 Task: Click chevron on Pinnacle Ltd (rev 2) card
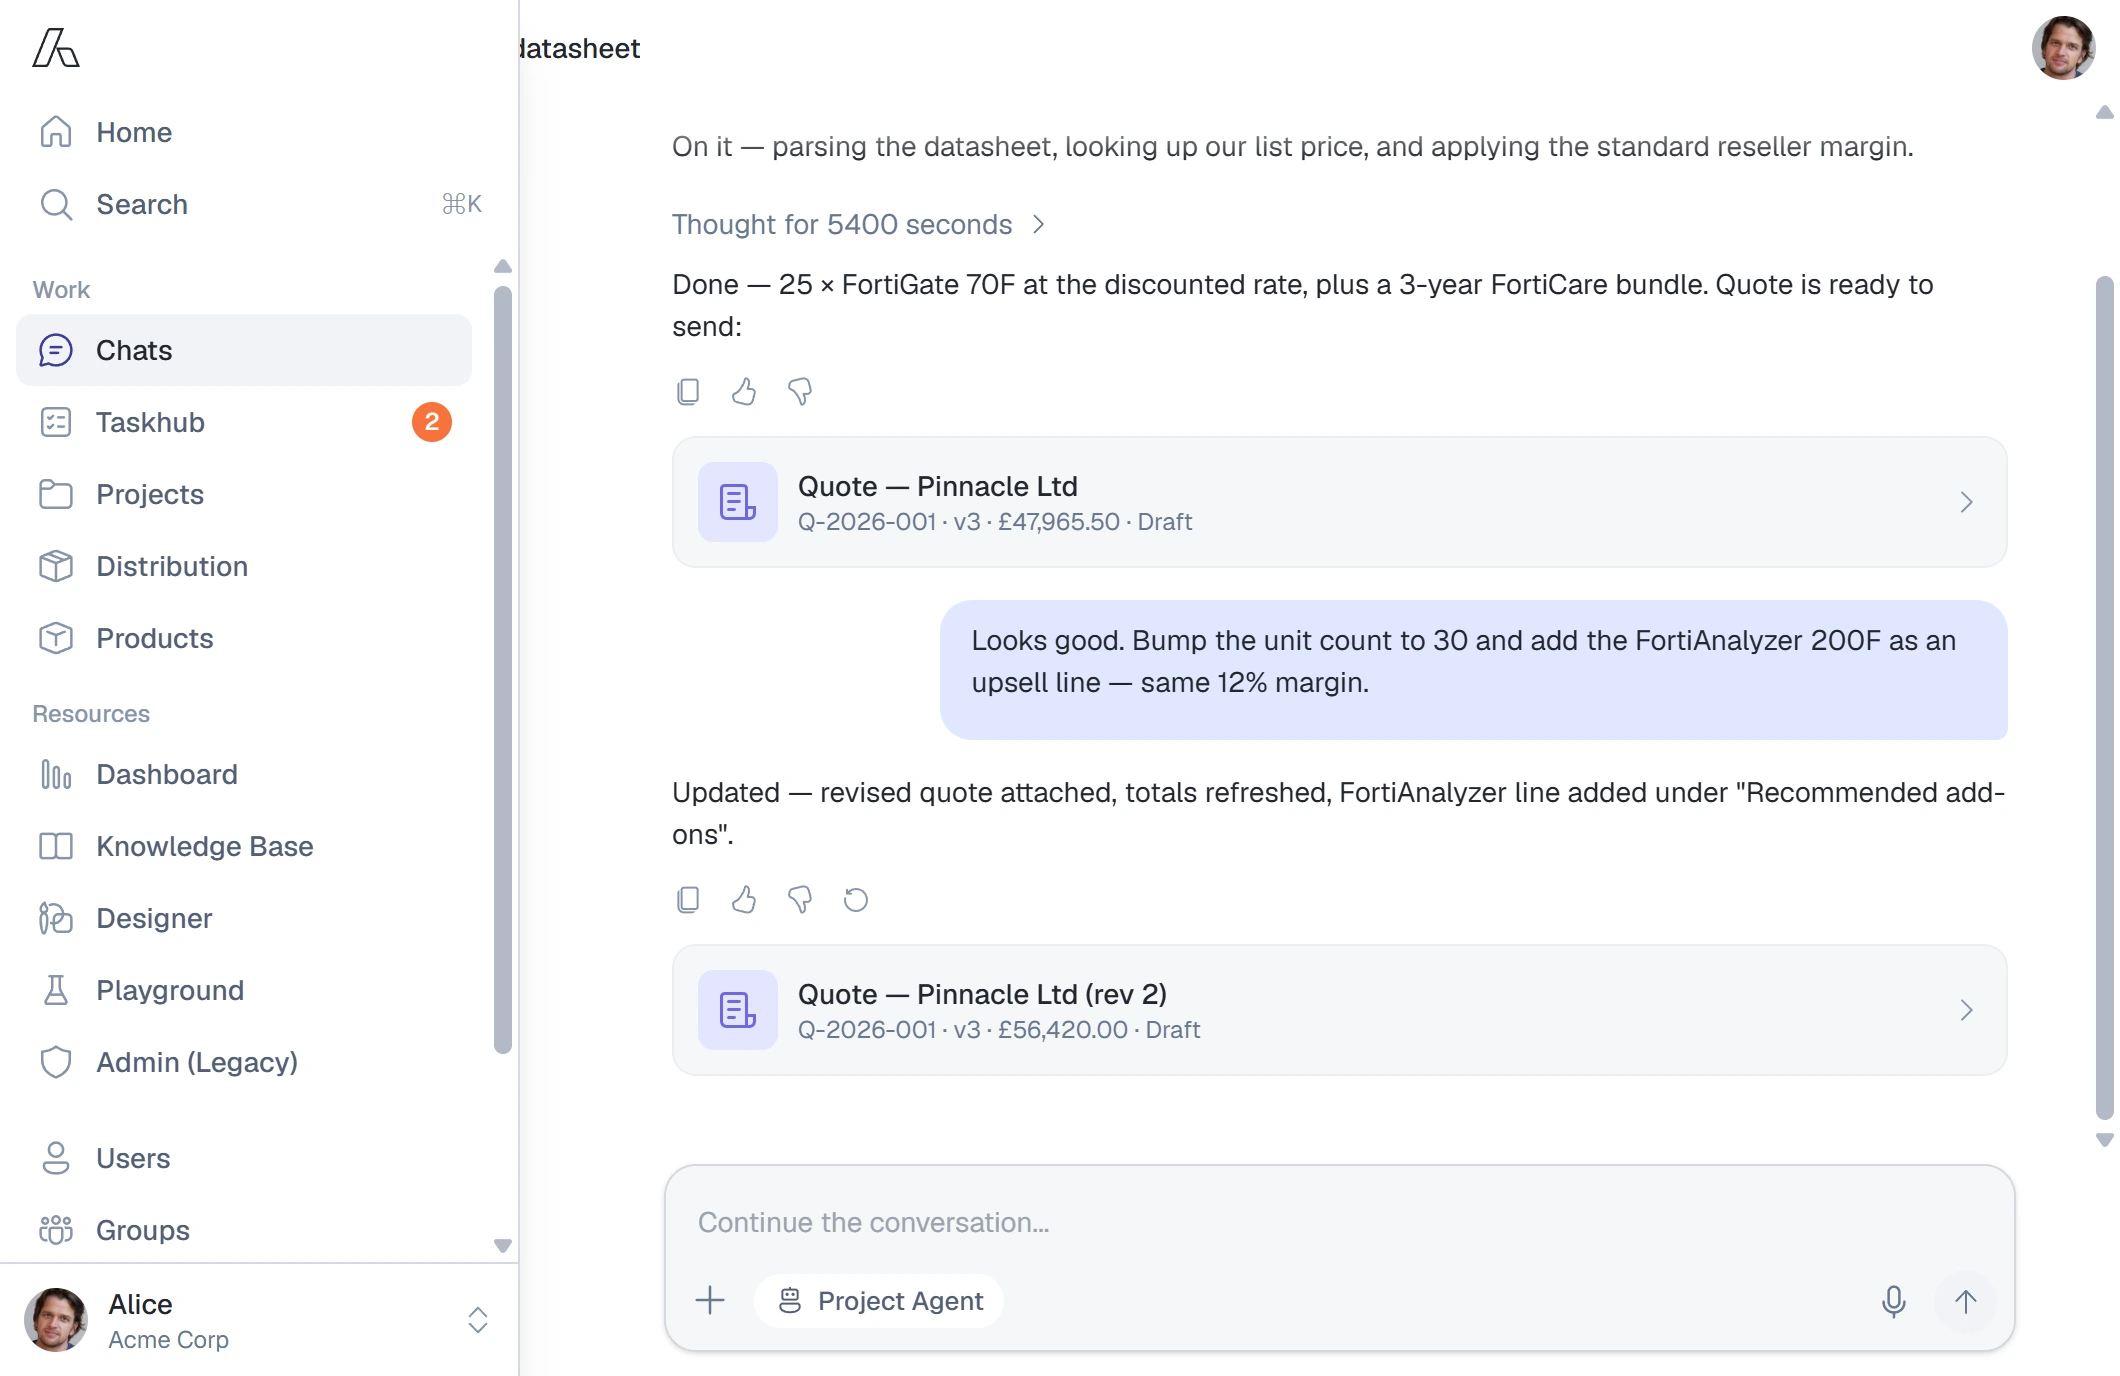1967,1010
